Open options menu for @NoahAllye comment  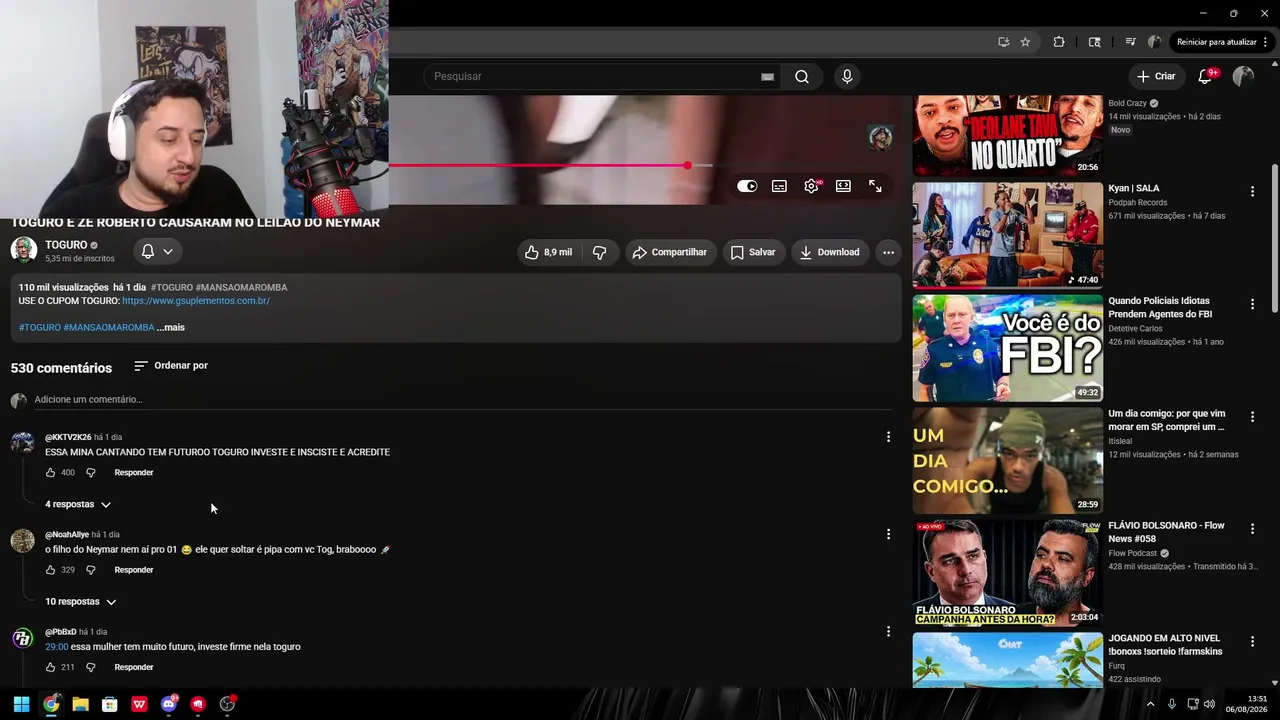[x=888, y=534]
